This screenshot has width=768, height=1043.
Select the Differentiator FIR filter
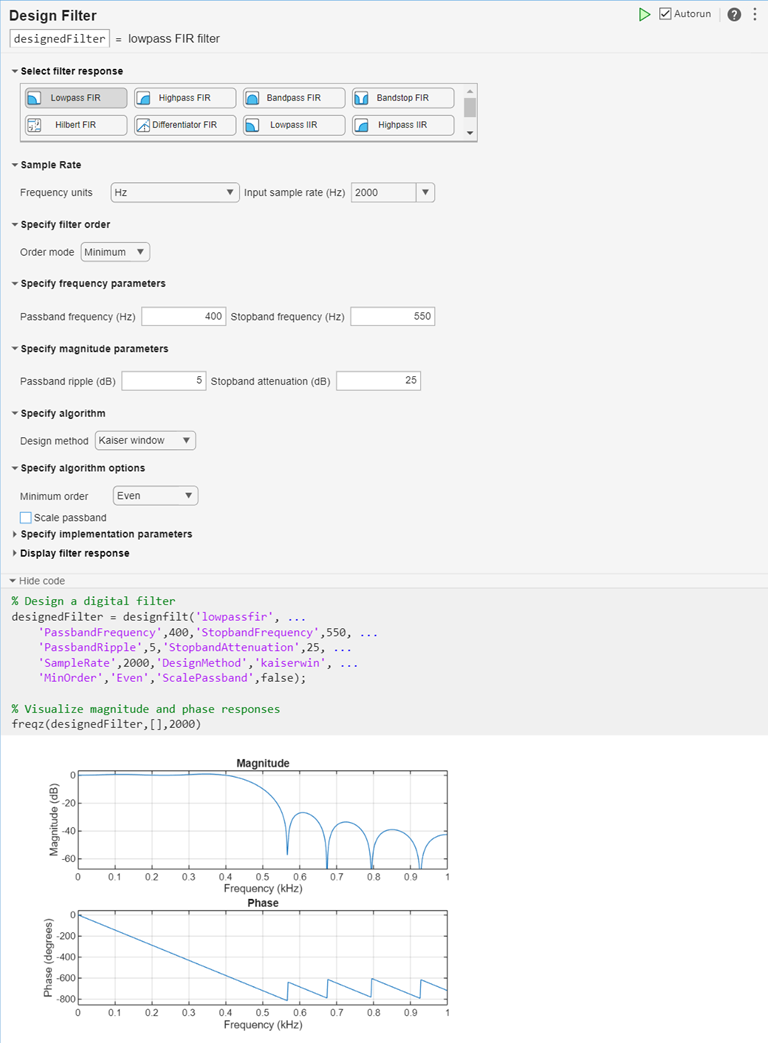(x=184, y=124)
